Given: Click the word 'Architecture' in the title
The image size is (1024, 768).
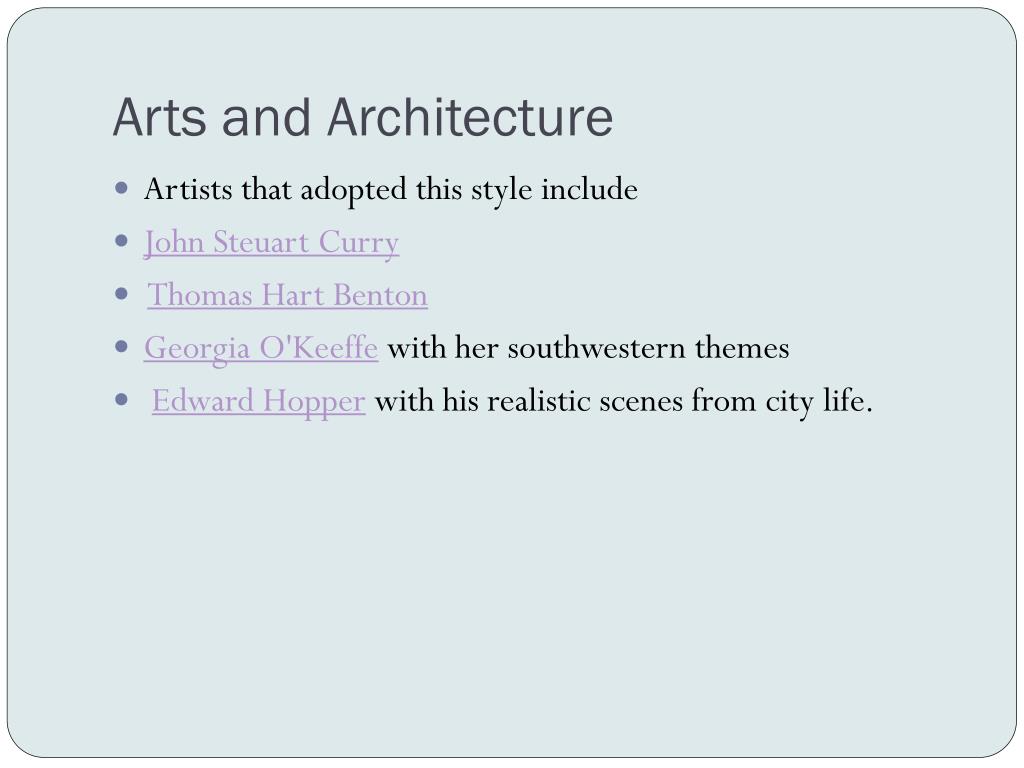Looking at the screenshot, I should [x=470, y=118].
